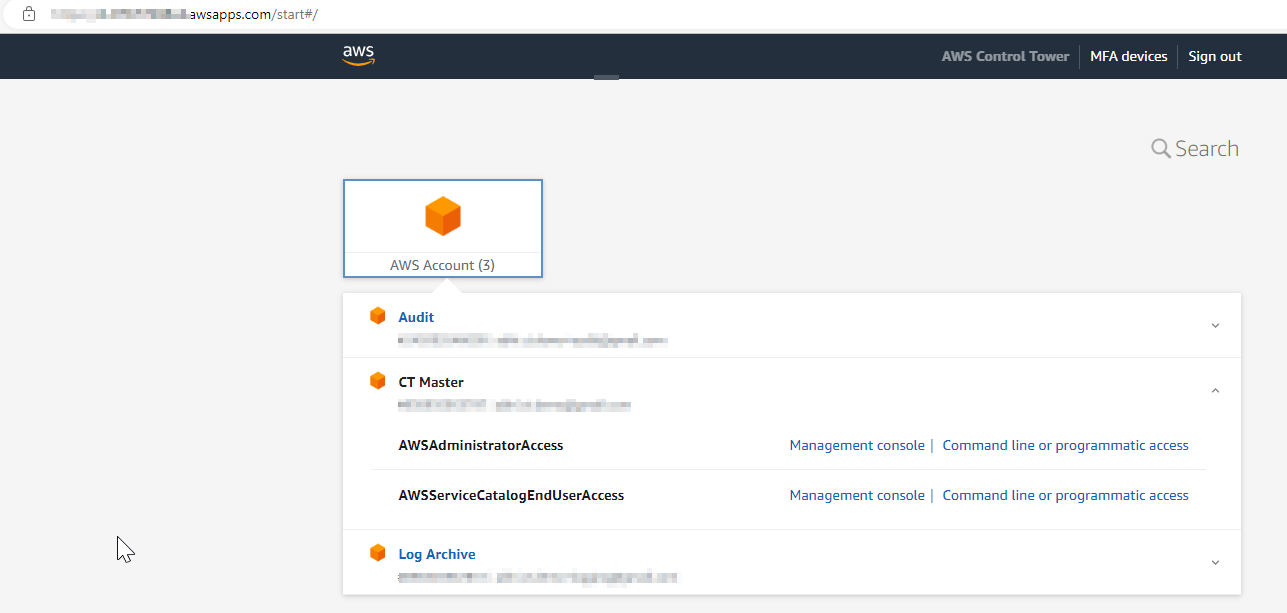Click the orange cube in AWS Account tile
1287x613 pixels.
443,216
